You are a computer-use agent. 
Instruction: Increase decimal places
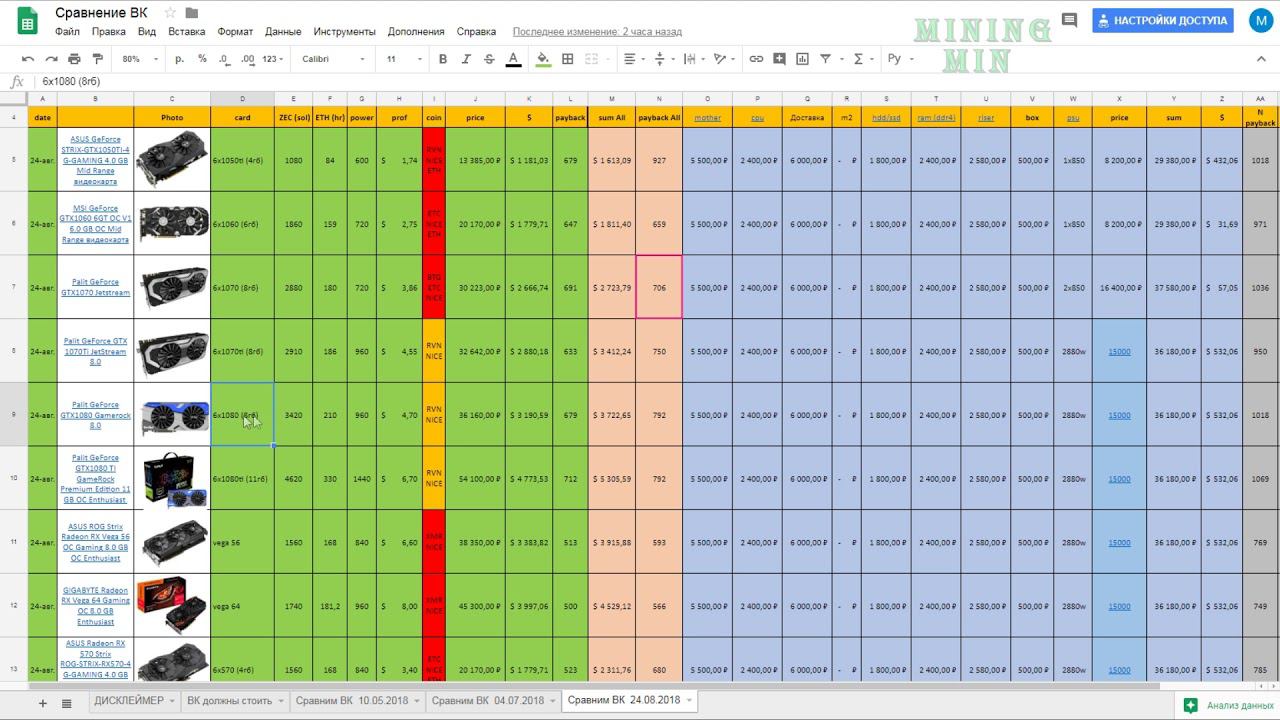[x=248, y=59]
